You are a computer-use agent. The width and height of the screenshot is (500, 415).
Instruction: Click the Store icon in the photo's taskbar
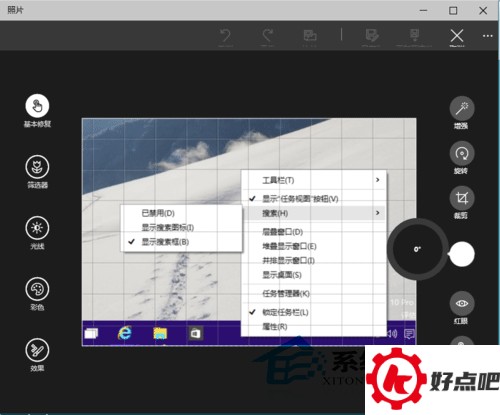click(x=195, y=333)
